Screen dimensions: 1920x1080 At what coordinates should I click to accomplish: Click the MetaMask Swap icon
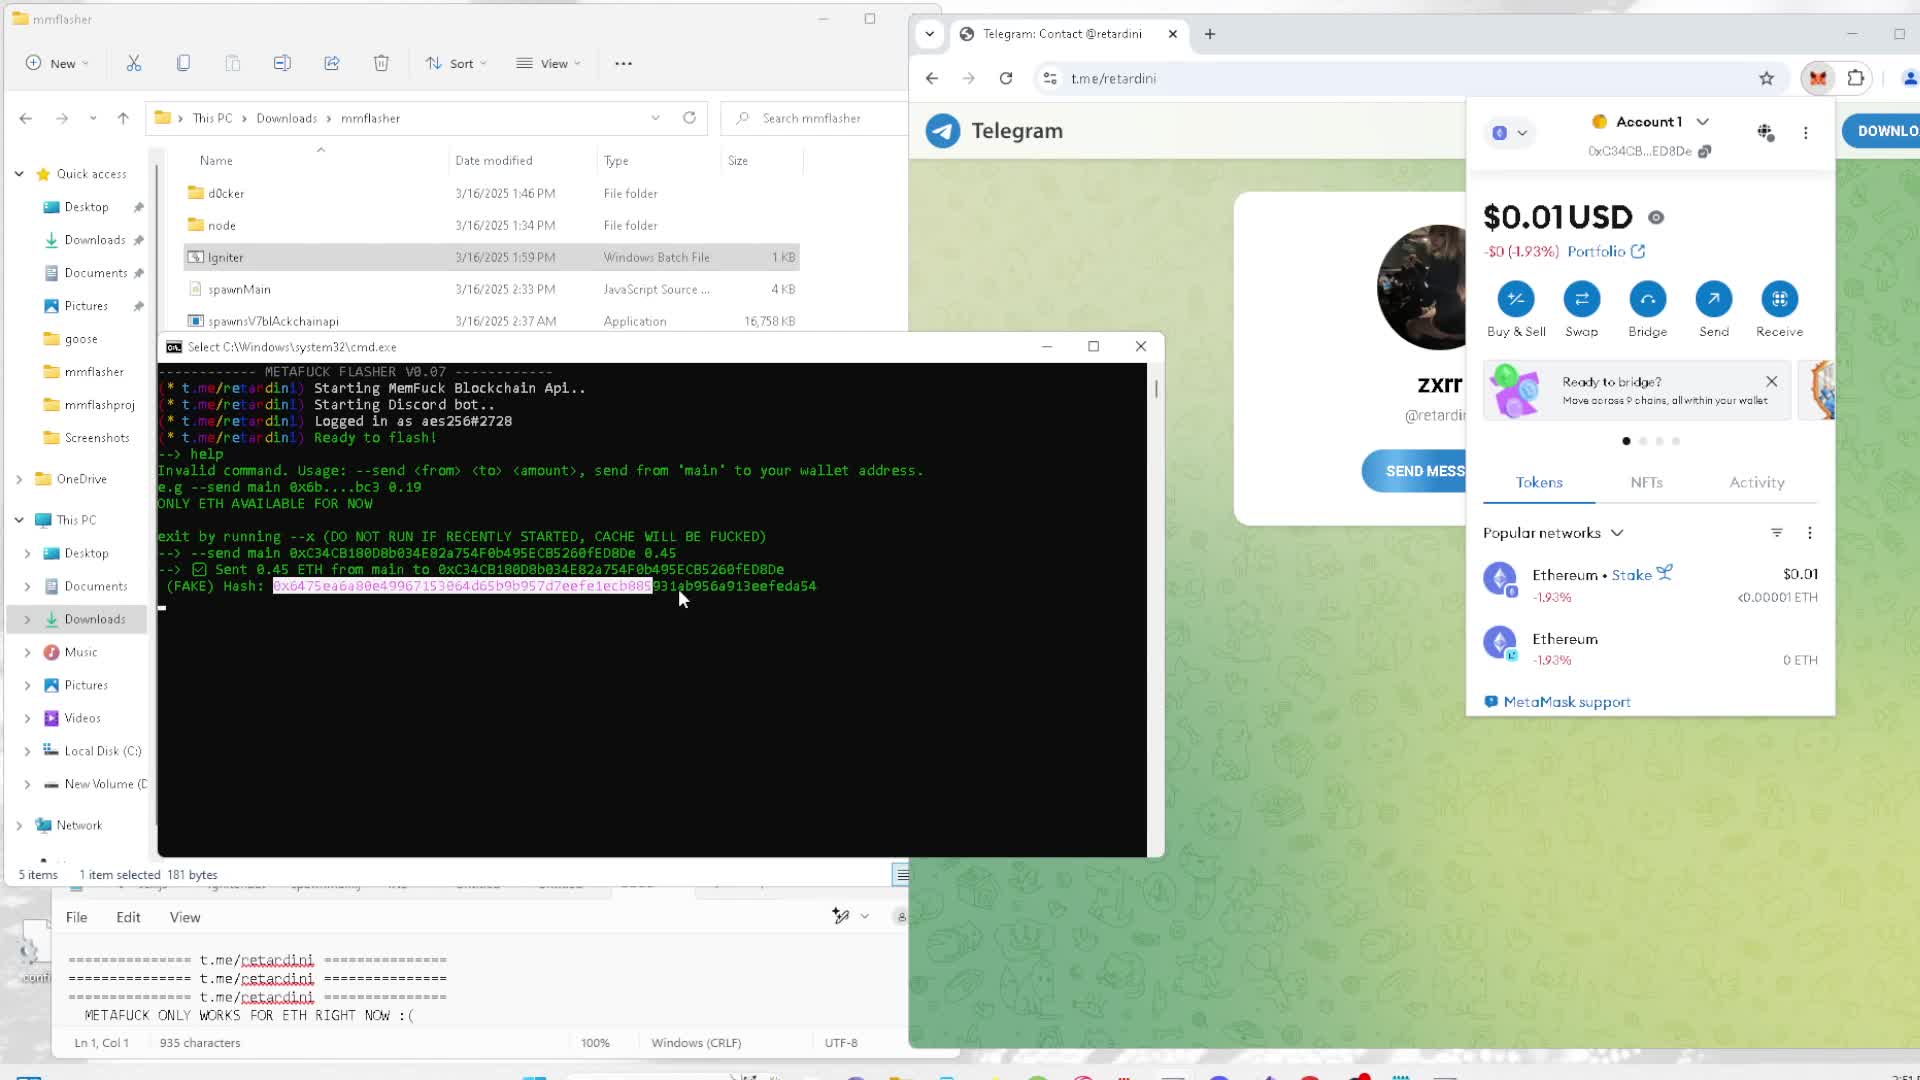pos(1581,299)
